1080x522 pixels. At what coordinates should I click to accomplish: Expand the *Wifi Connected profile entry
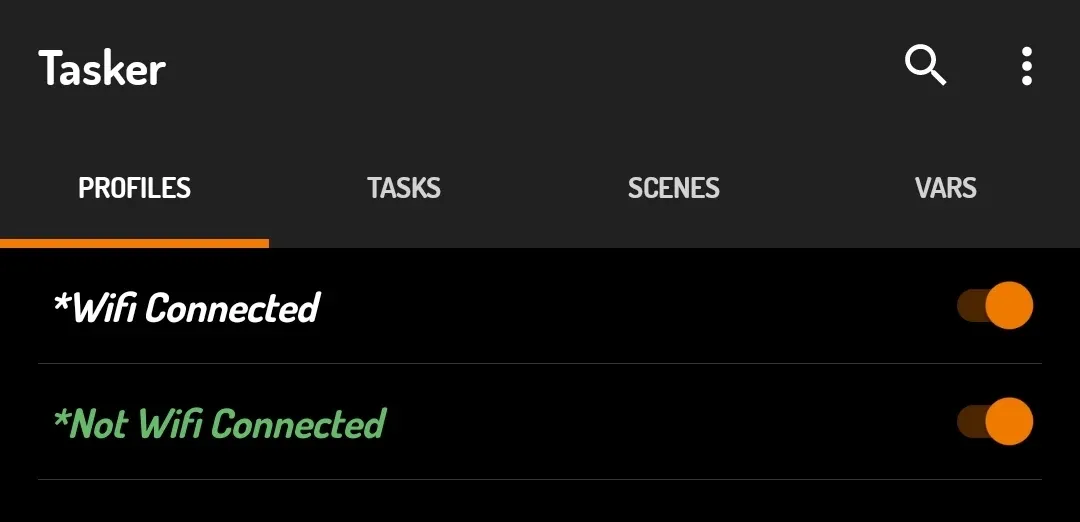tap(186, 307)
